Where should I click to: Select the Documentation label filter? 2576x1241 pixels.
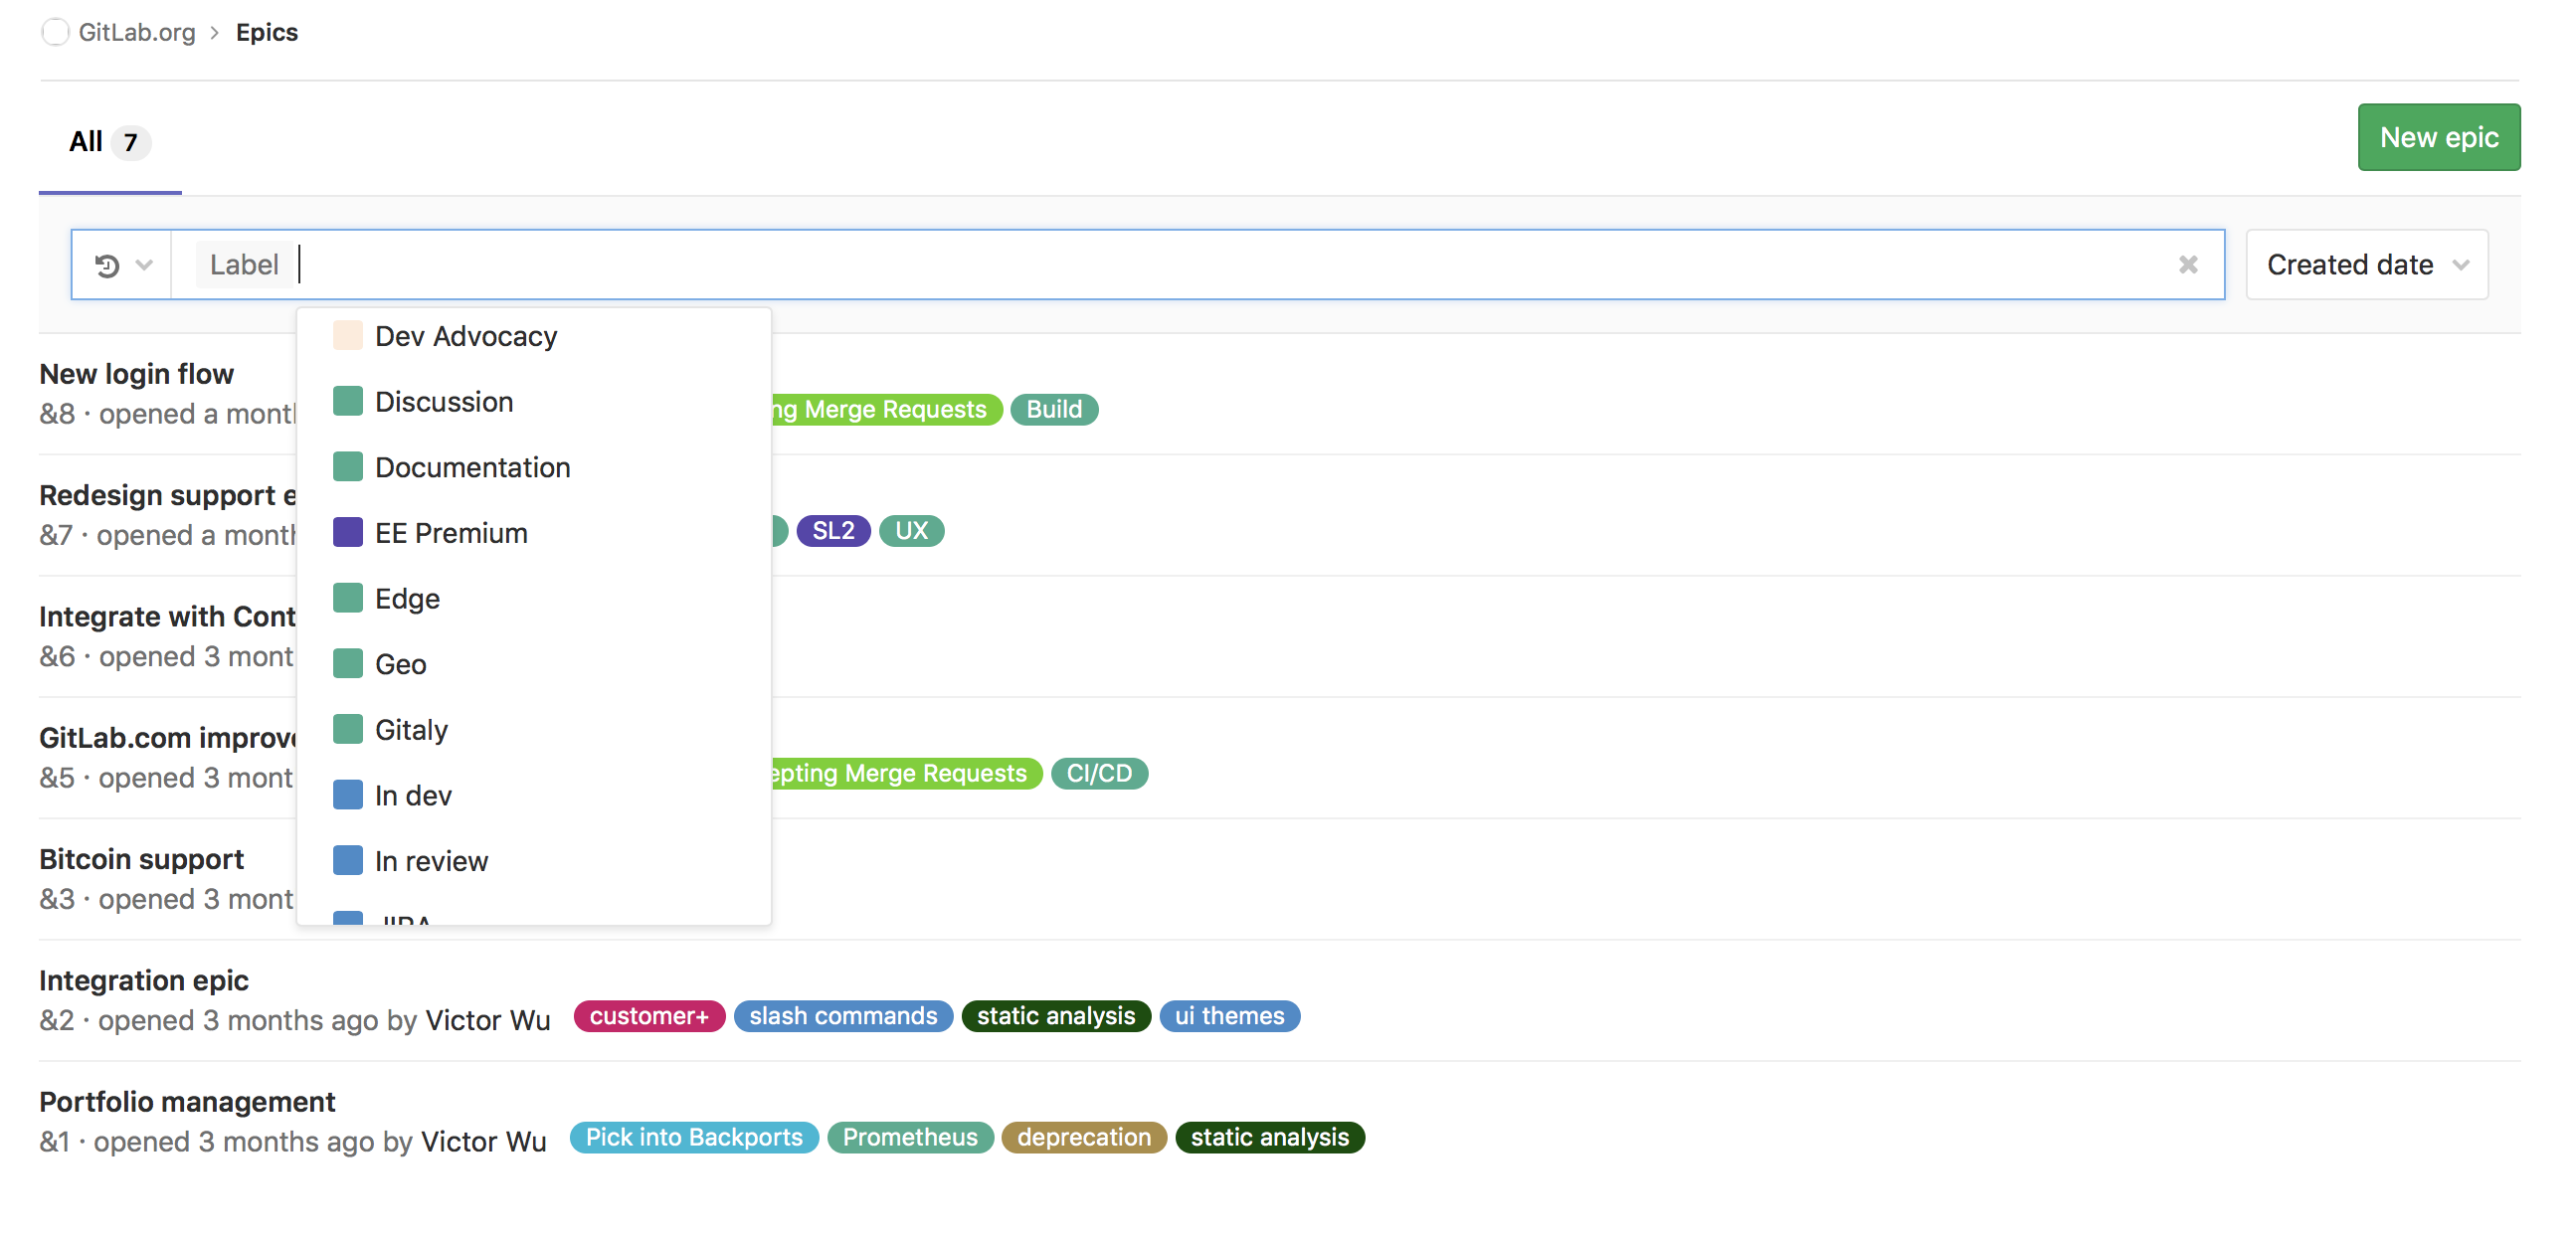[x=471, y=466]
